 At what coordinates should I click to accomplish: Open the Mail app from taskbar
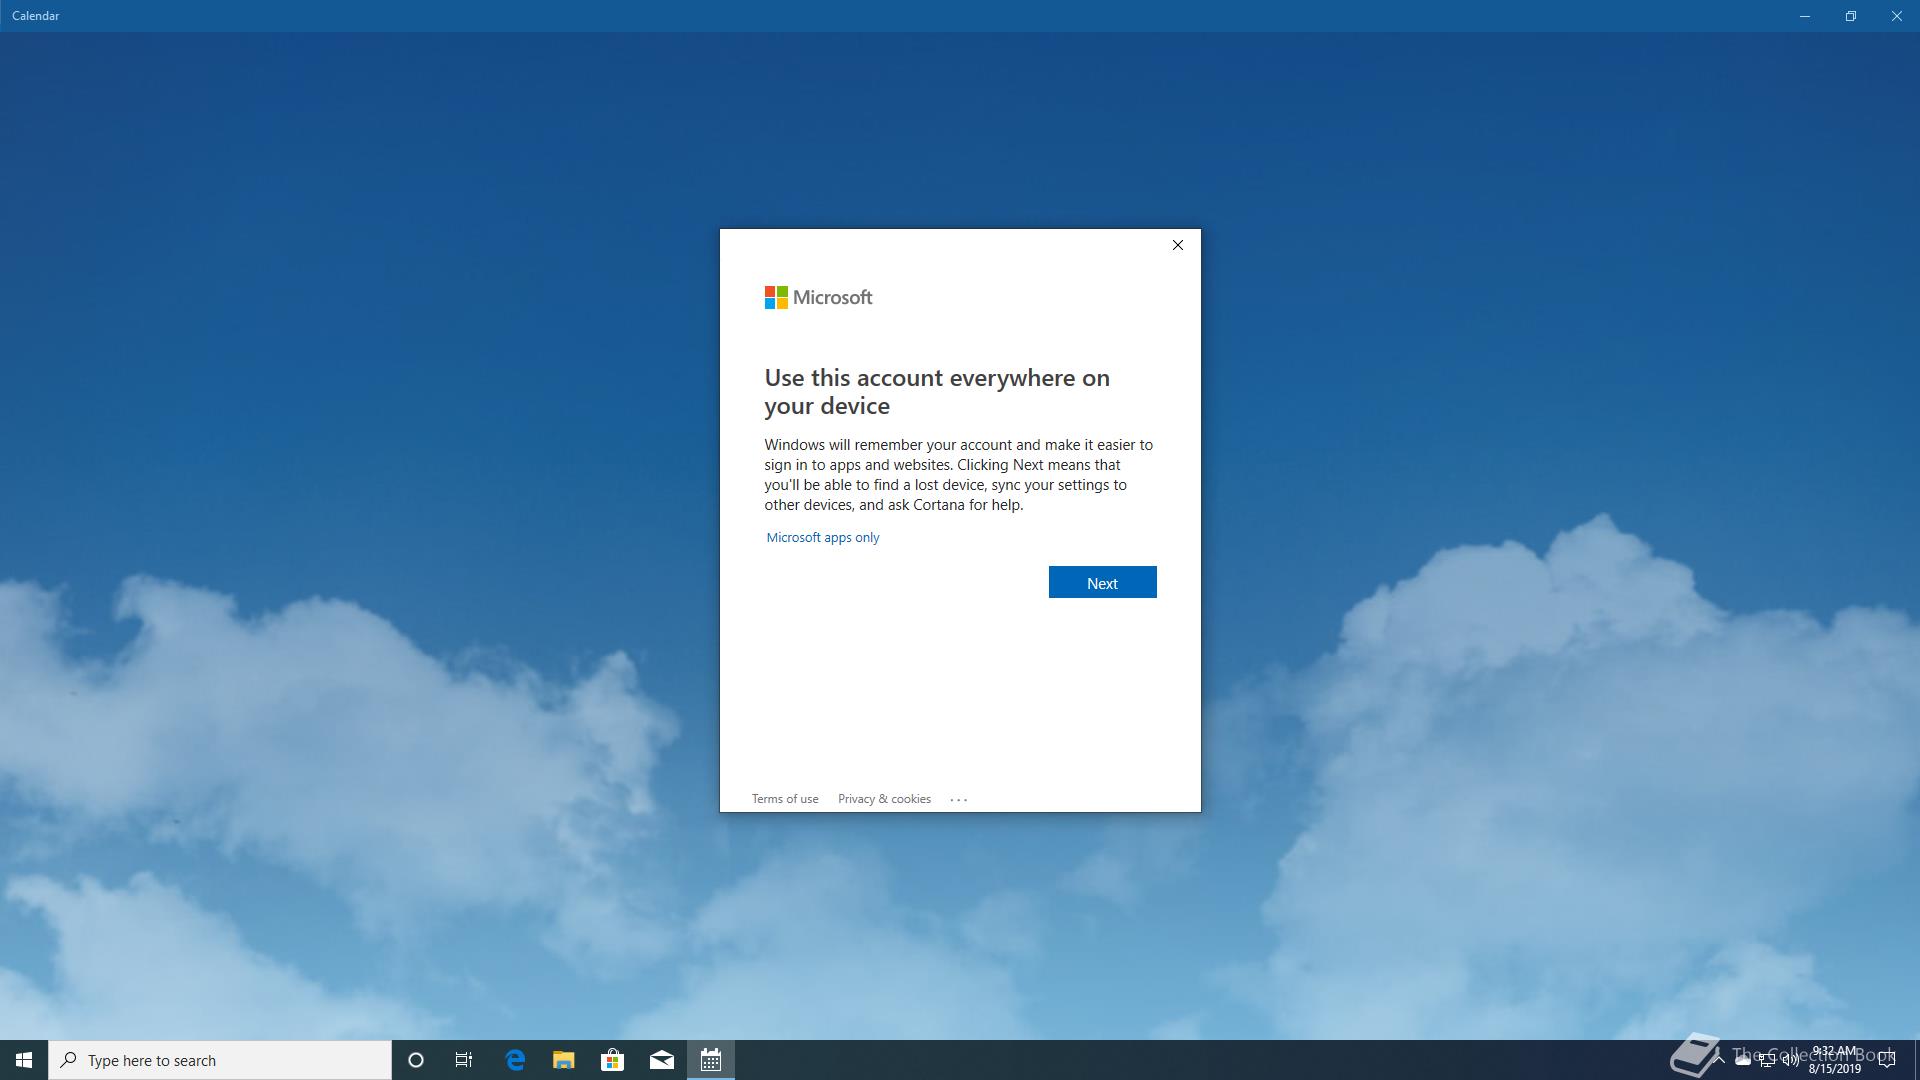661,1060
